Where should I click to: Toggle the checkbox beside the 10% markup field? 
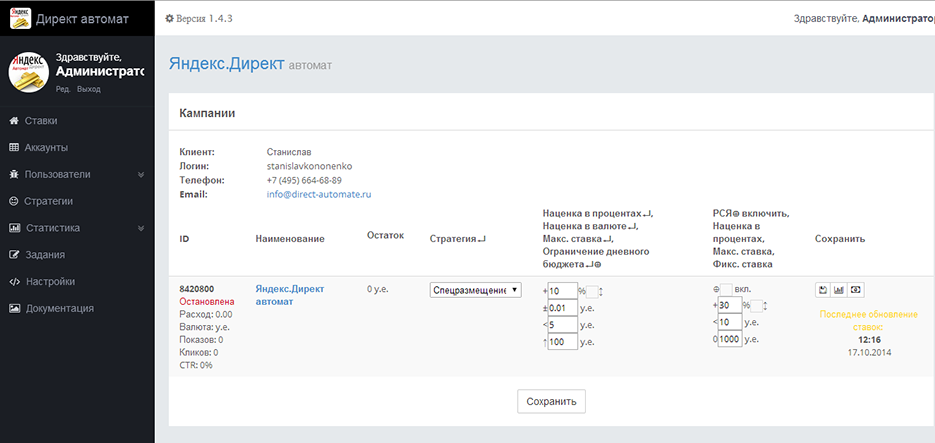[x=594, y=291]
